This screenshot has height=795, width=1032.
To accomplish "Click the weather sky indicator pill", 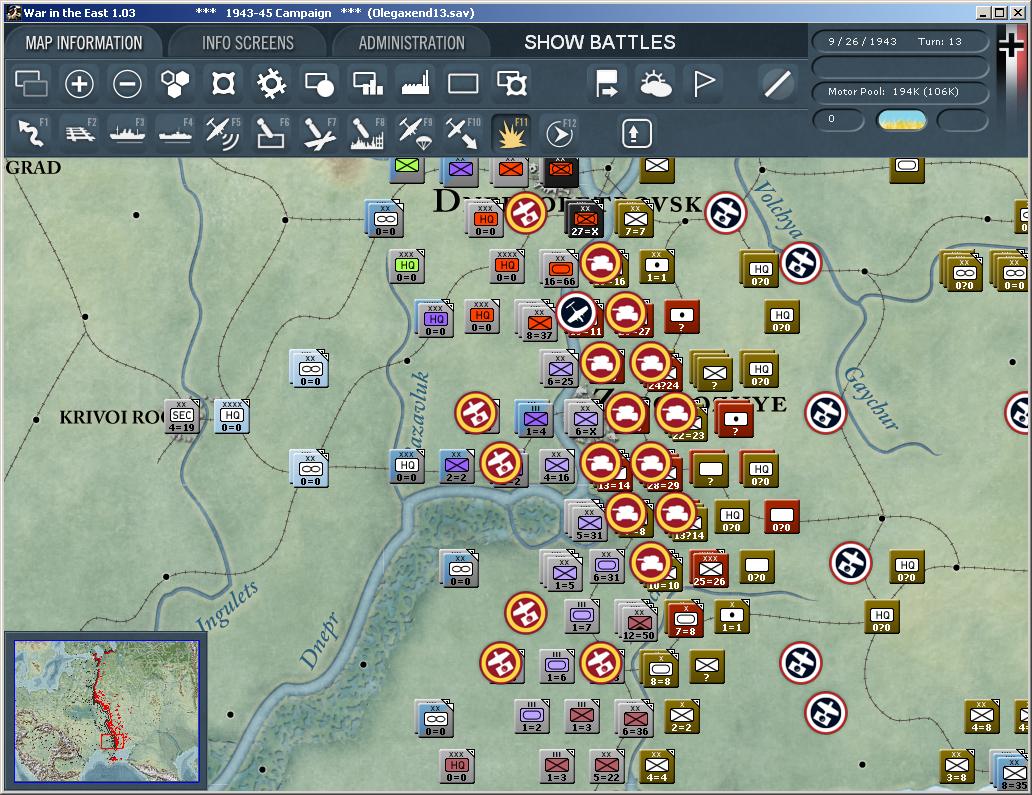I will [x=901, y=120].
